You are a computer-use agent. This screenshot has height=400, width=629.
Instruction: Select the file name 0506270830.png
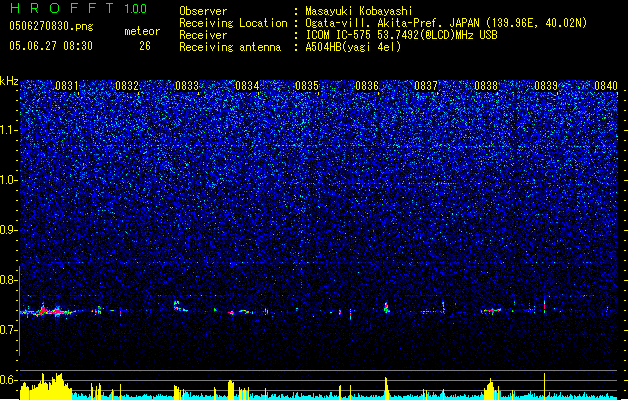coord(51,26)
